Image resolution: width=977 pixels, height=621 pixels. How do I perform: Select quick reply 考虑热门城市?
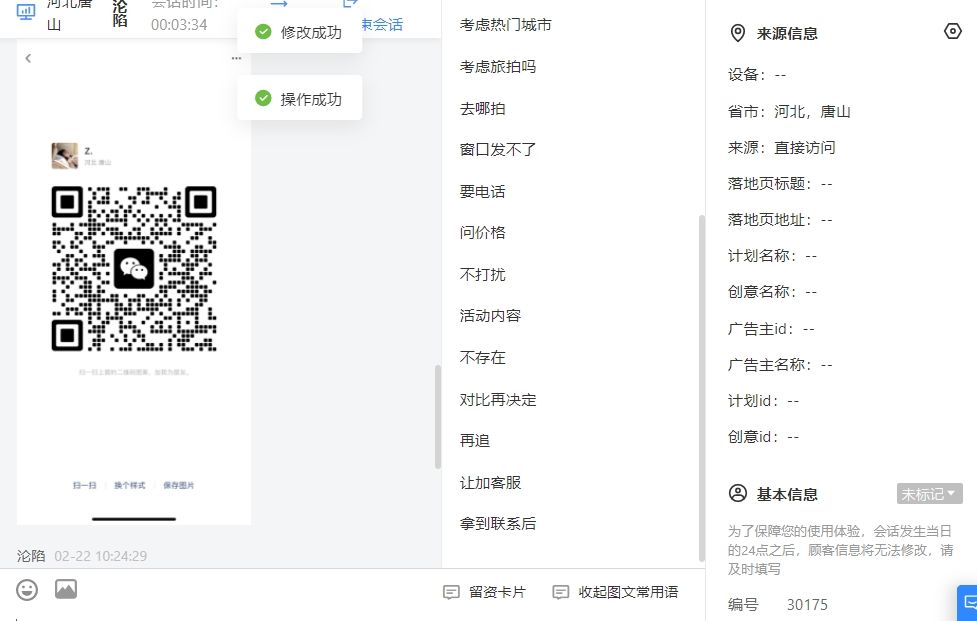click(x=505, y=25)
